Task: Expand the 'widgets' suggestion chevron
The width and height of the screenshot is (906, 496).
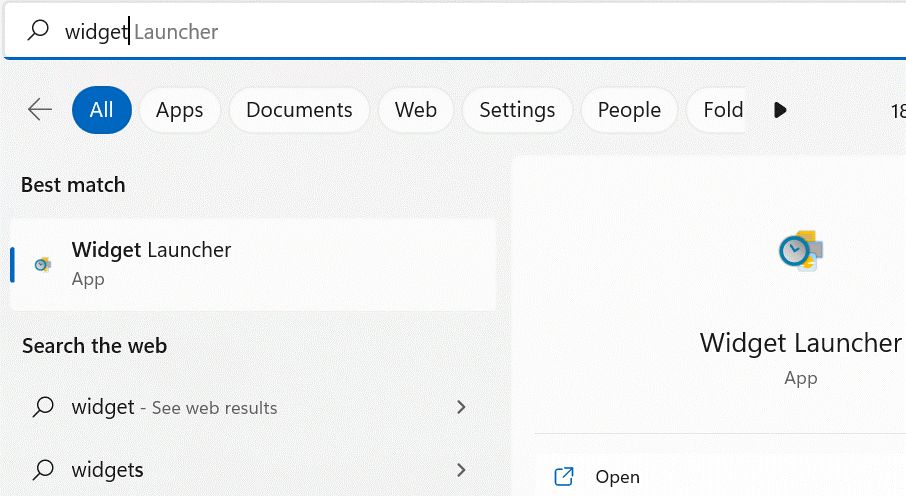Action: point(461,469)
